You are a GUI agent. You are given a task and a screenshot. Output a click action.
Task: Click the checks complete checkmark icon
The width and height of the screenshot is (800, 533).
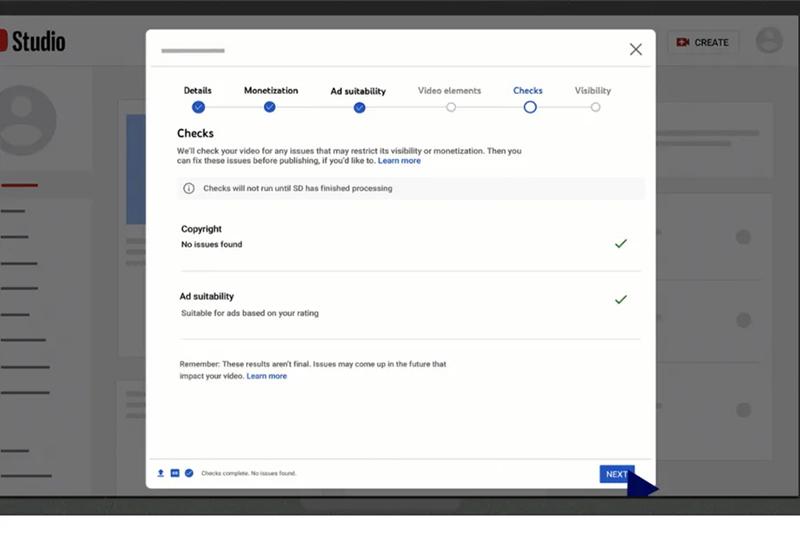tap(189, 473)
